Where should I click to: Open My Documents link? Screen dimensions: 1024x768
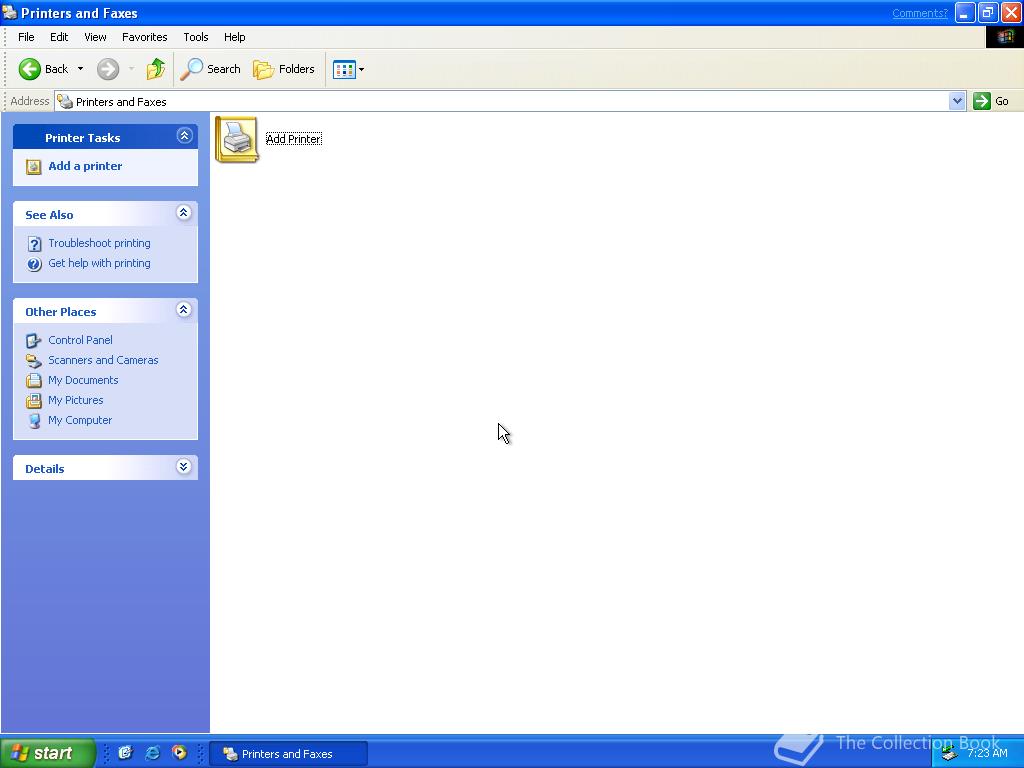(83, 380)
